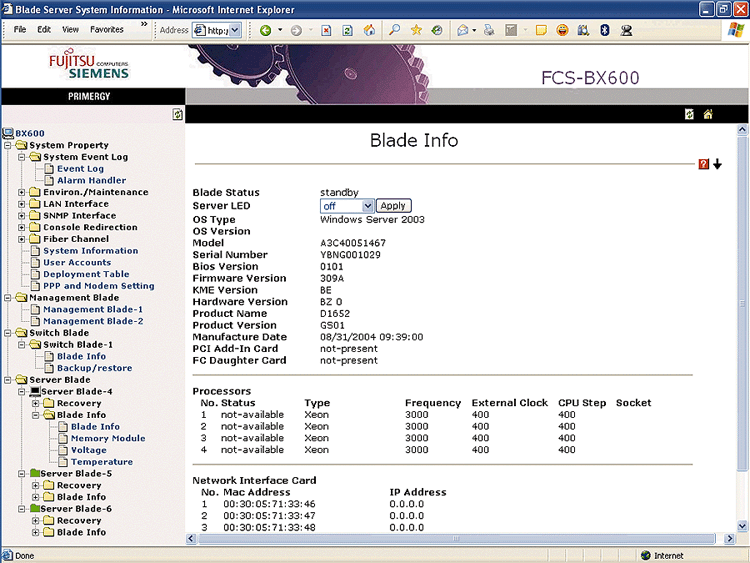The width and height of the screenshot is (750, 563).
Task: Click the Print toolbar icon
Action: [x=489, y=31]
